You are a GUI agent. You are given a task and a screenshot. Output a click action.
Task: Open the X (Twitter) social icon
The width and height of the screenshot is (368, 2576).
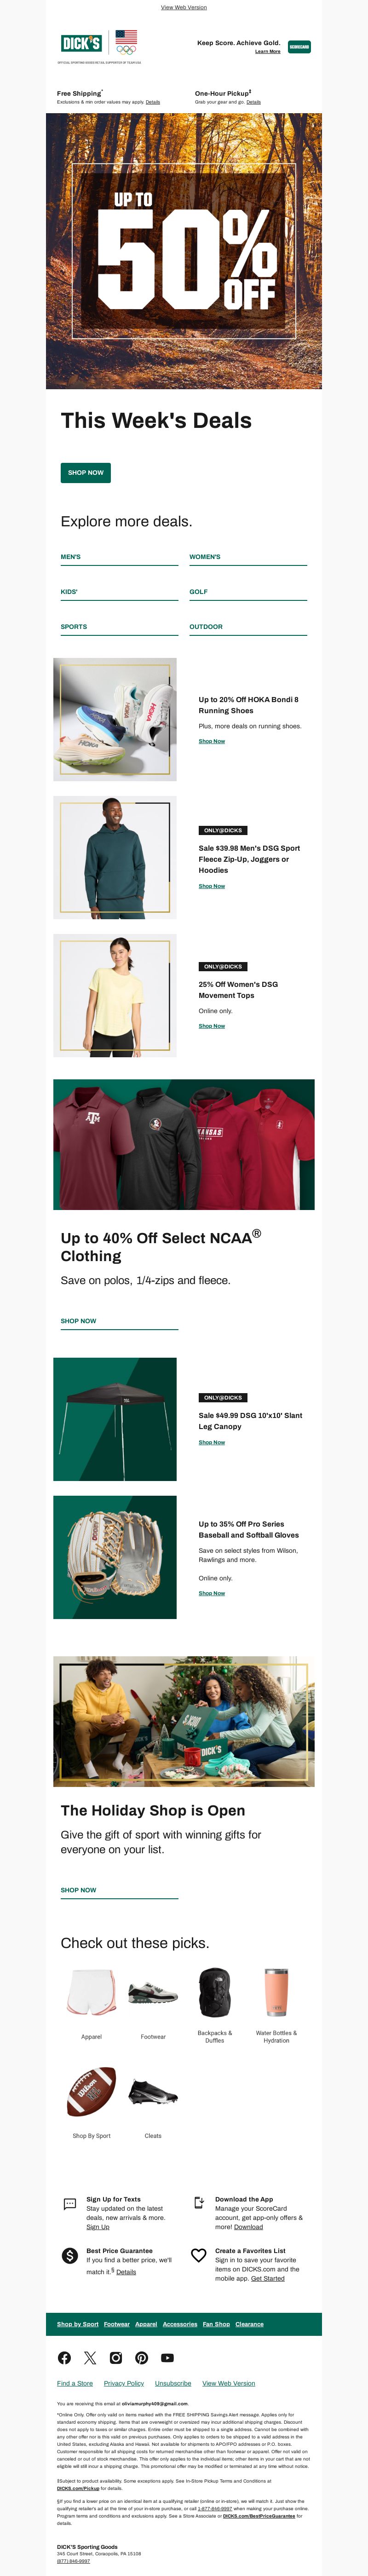click(90, 2357)
